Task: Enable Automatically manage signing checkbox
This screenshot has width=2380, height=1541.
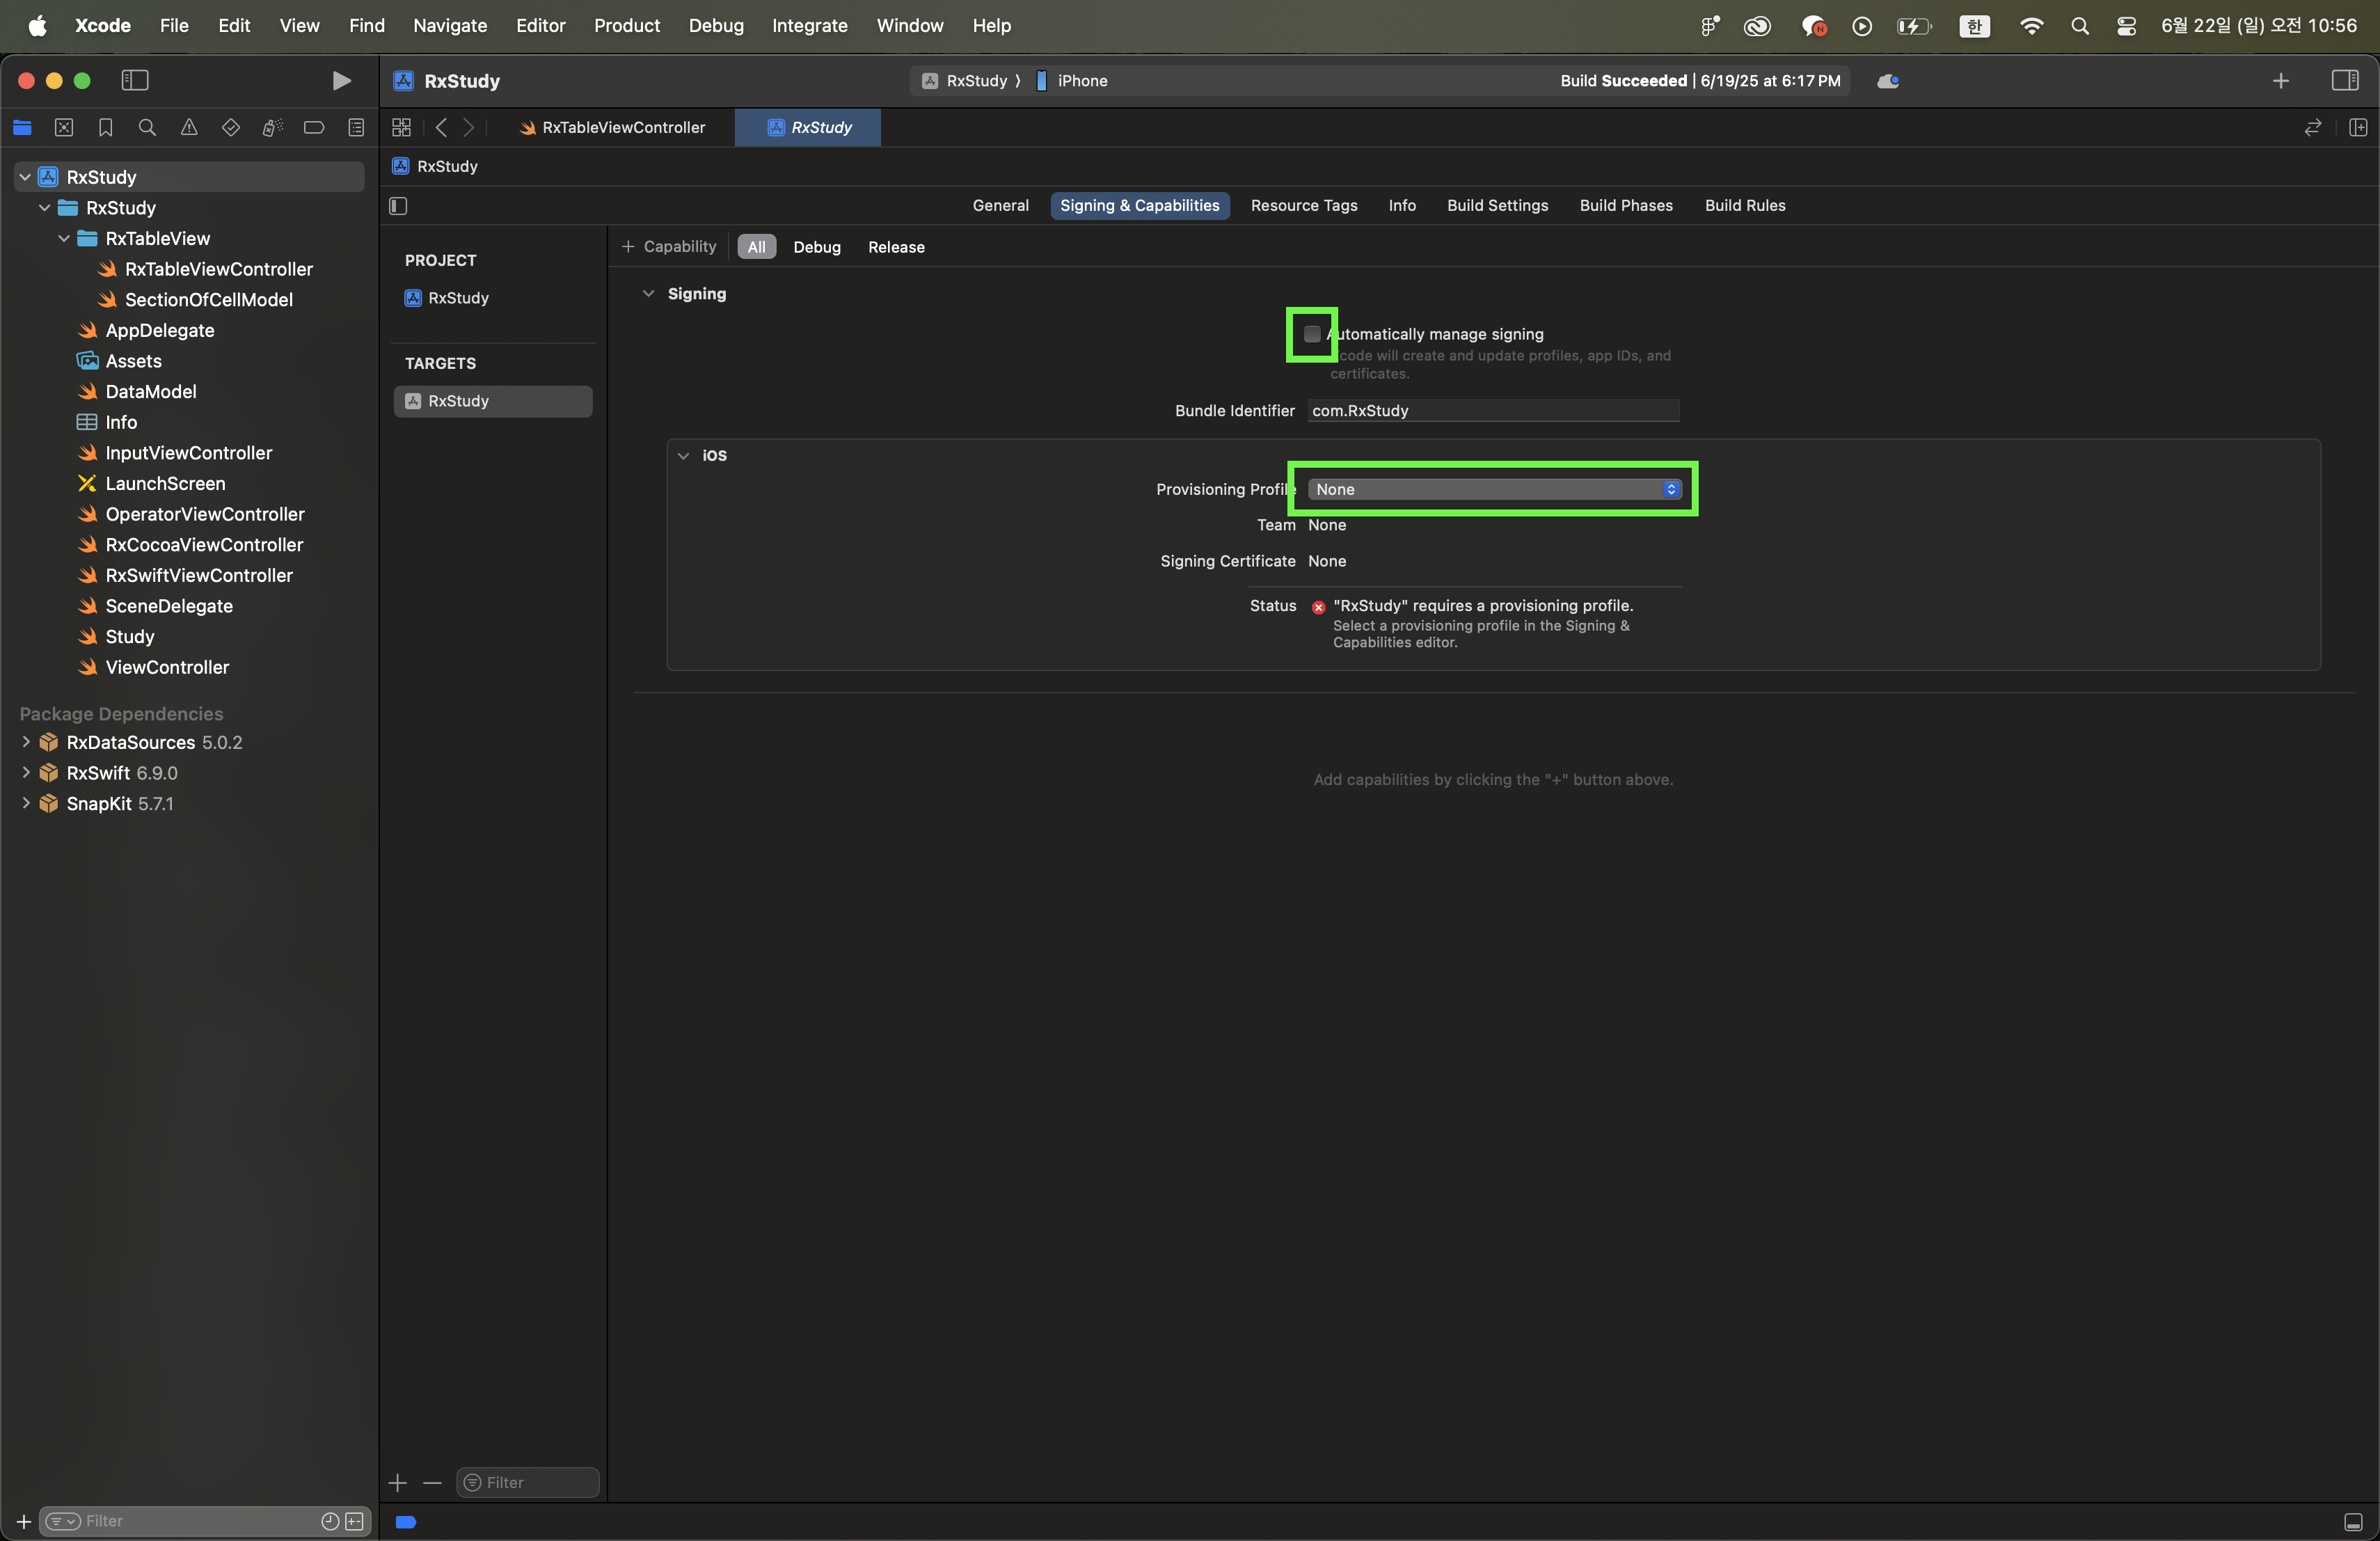Action: tap(1312, 334)
